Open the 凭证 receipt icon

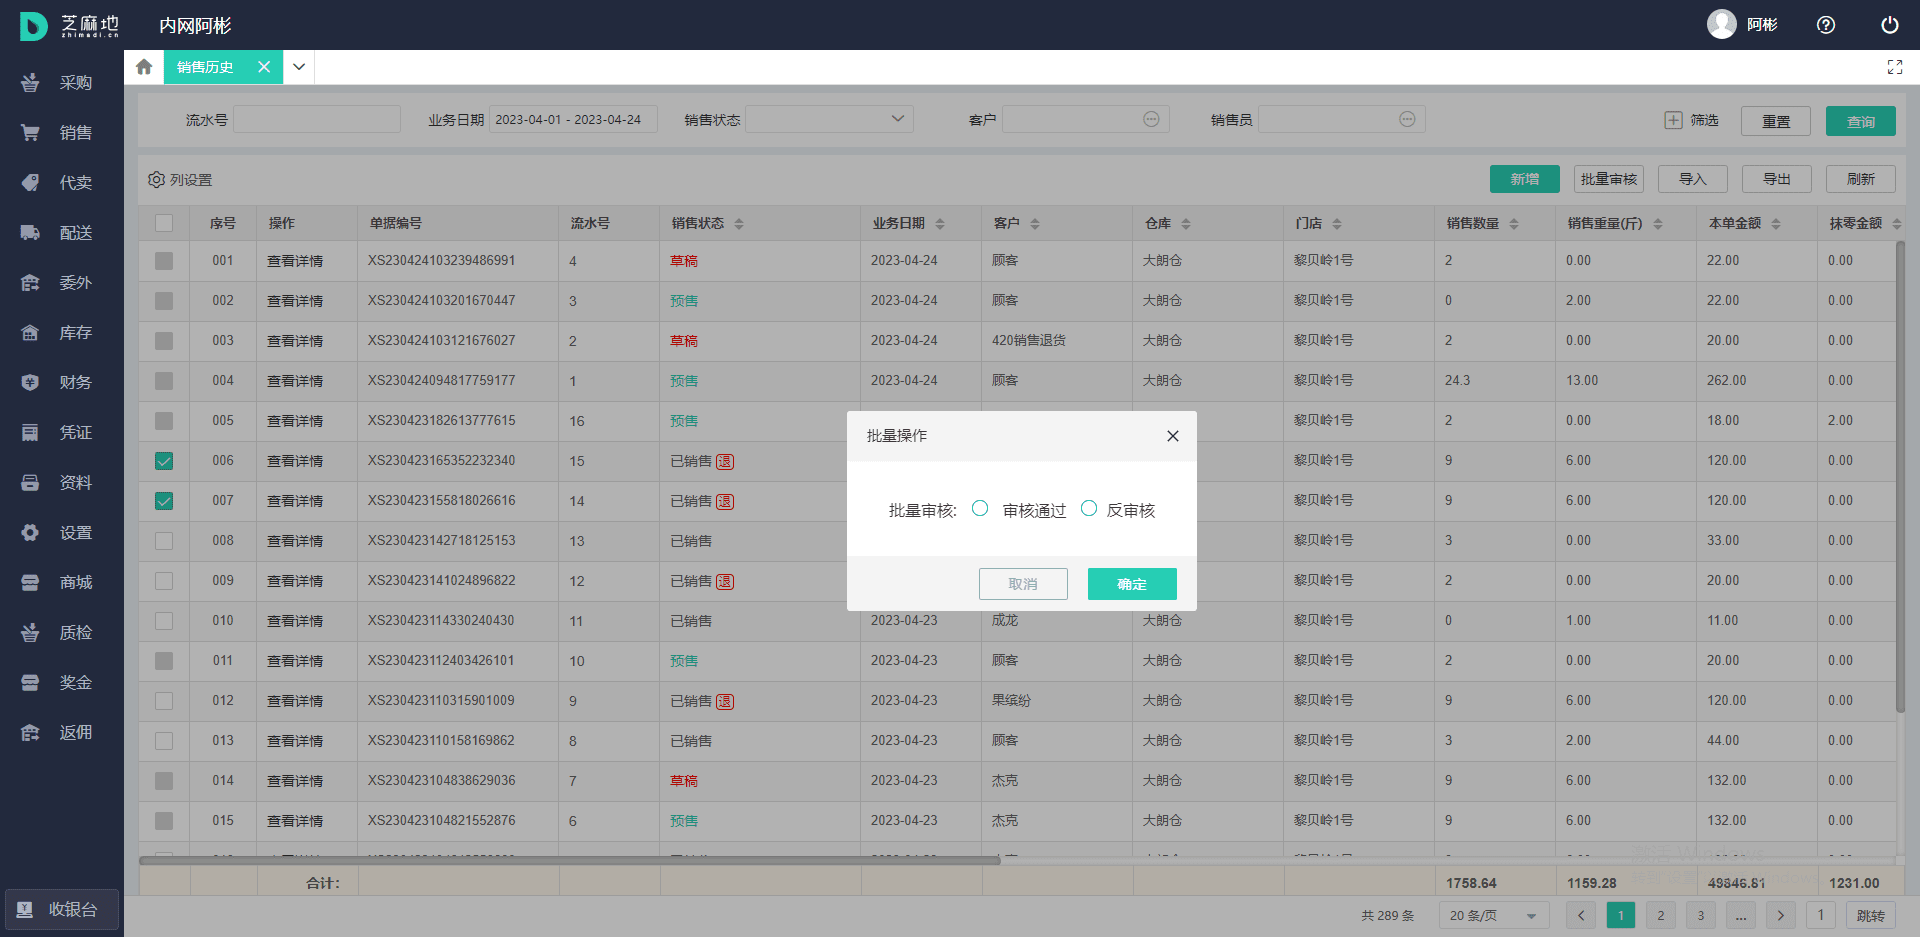tap(30, 432)
